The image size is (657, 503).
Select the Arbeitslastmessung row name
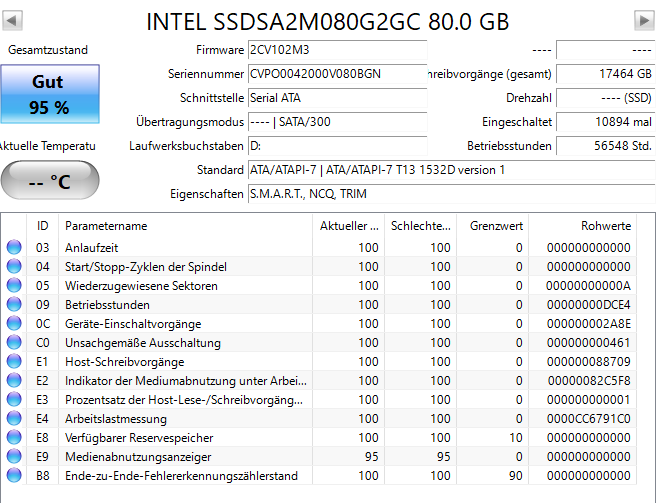(x=116, y=419)
